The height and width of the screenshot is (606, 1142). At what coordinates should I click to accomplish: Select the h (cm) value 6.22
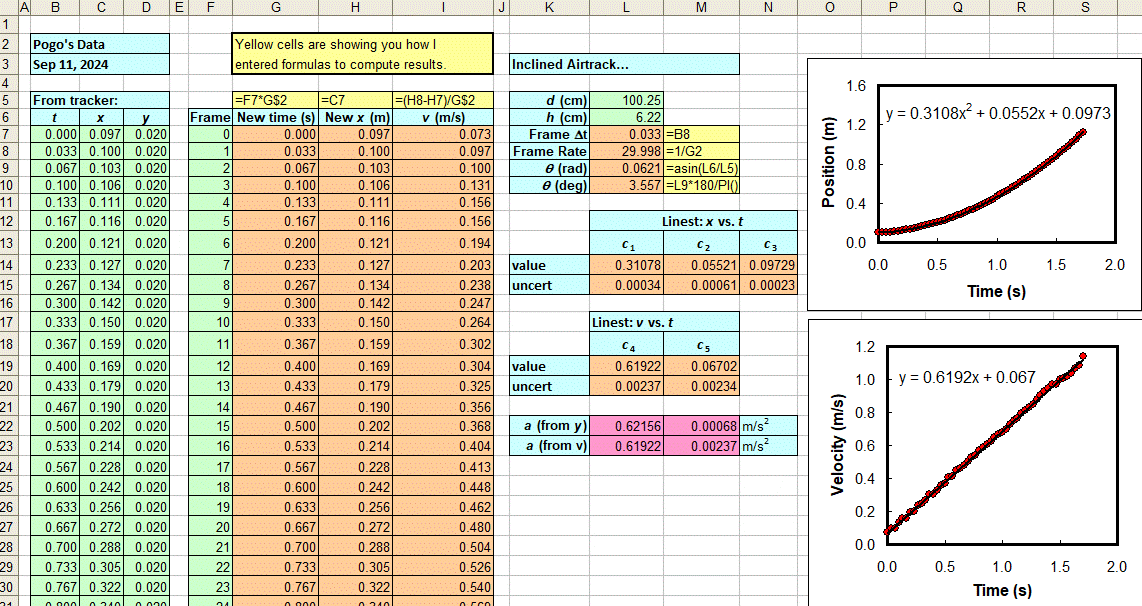click(x=626, y=117)
